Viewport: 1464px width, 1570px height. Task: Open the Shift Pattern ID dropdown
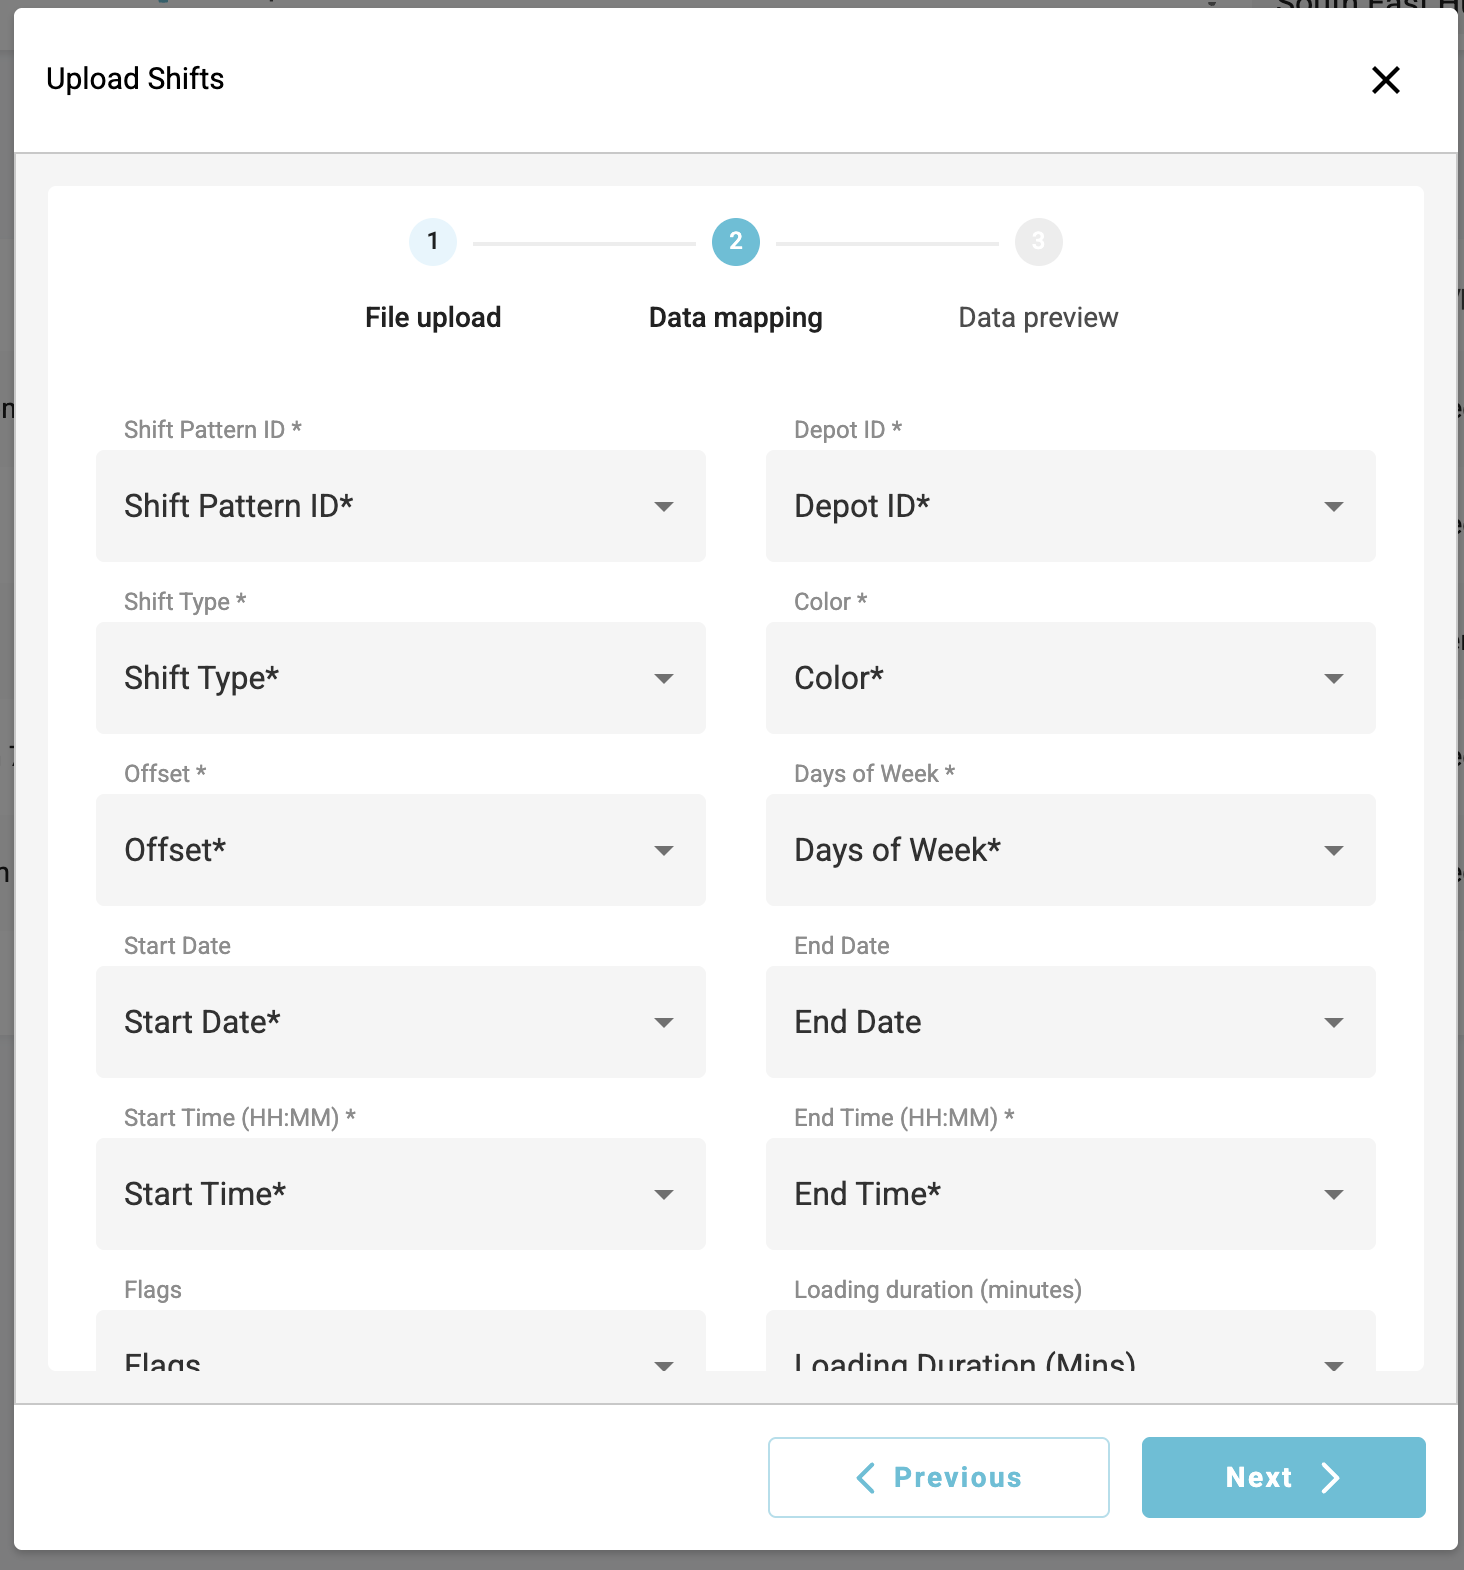[400, 506]
